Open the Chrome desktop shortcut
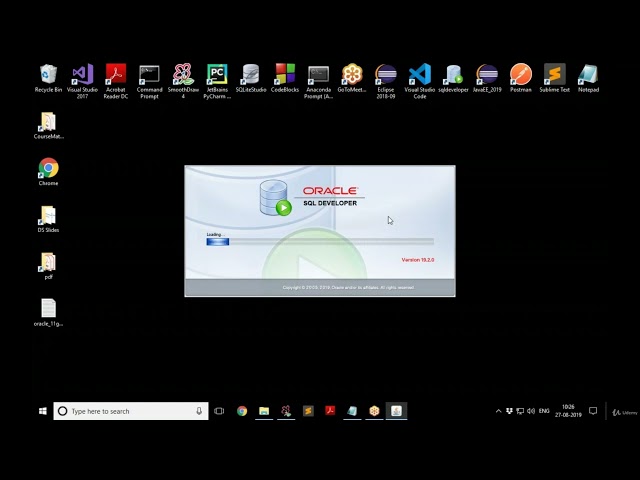 pos(49,172)
